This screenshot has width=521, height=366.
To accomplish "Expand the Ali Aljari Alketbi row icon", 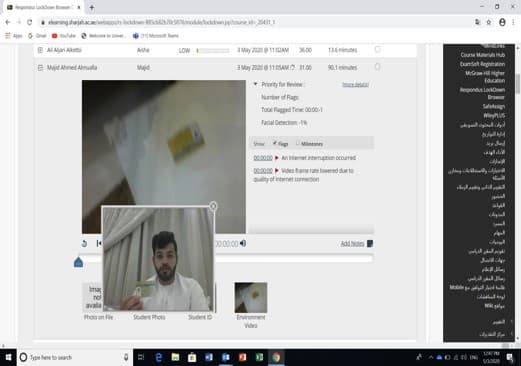I will pos(40,50).
